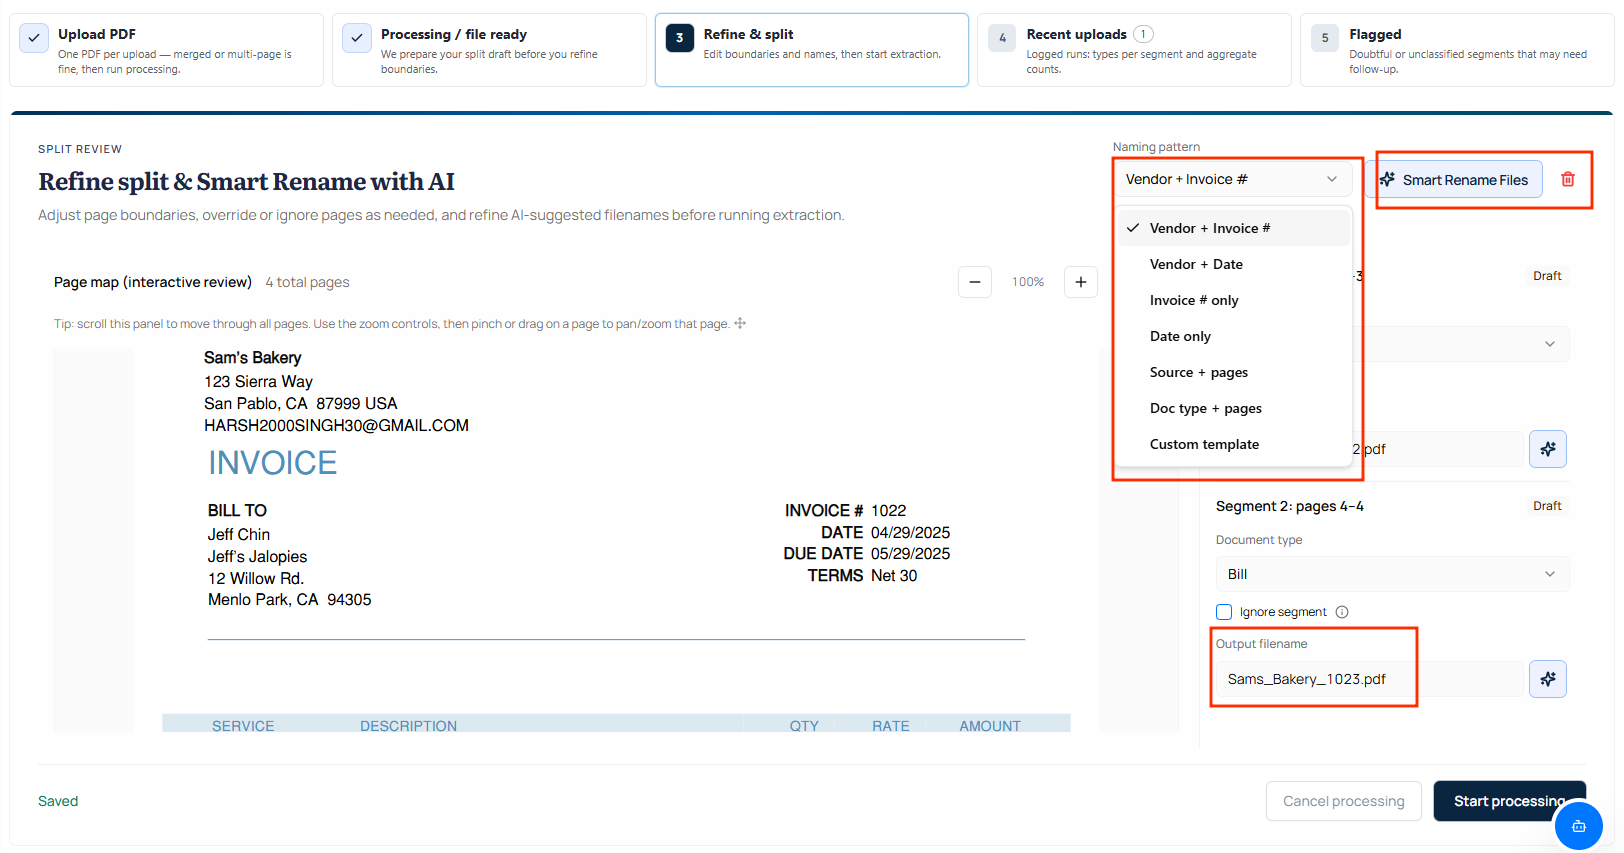
Task: Click the Recent uploads count badge
Action: click(x=1143, y=34)
